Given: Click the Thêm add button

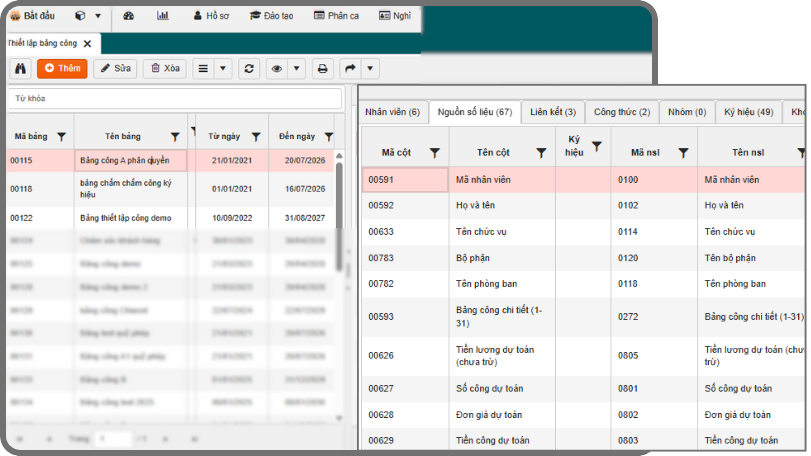Looking at the screenshot, I should [62, 68].
